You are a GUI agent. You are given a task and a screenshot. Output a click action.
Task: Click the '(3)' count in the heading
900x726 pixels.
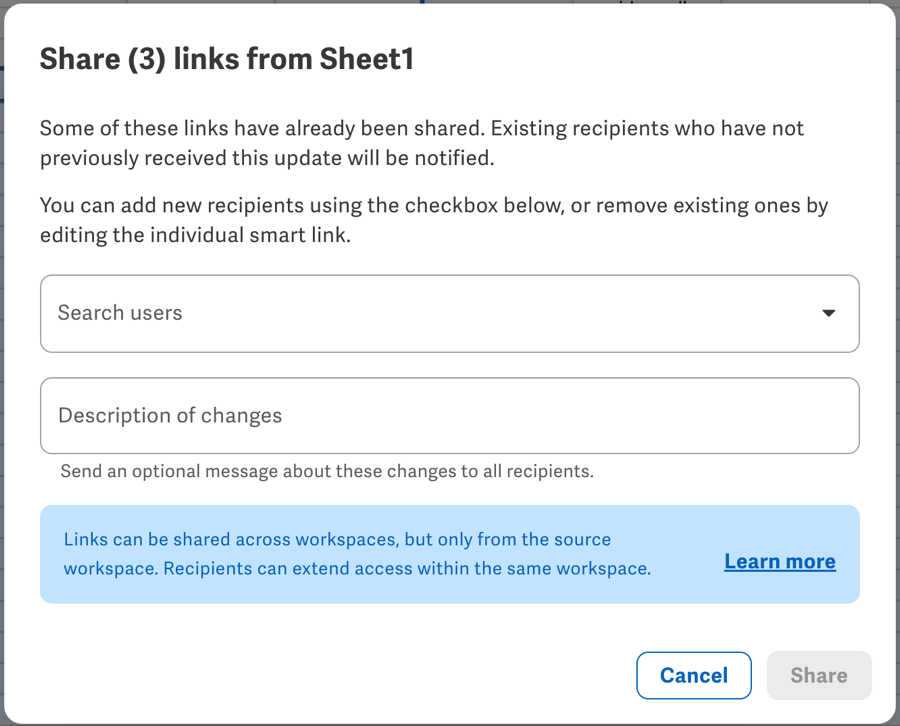tap(146, 60)
